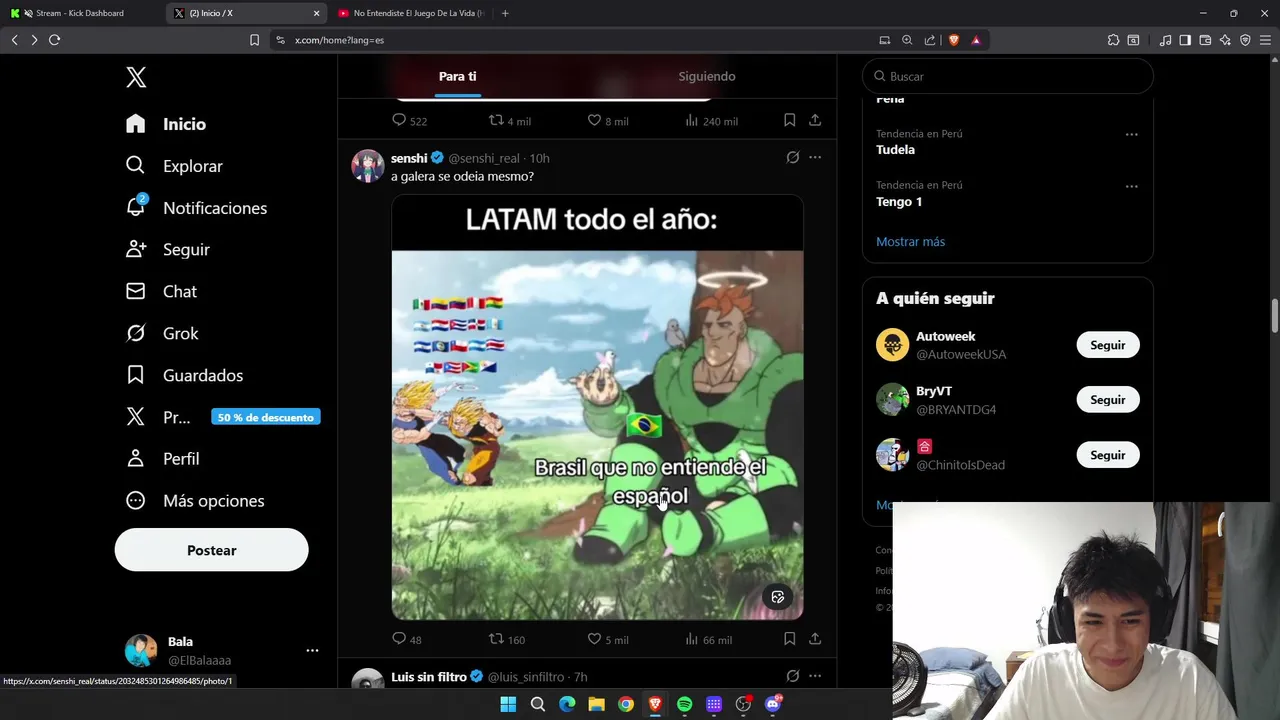Switch to Stream - Kick Dashboard browser tab
Image resolution: width=1280 pixels, height=720 pixels.
point(80,13)
